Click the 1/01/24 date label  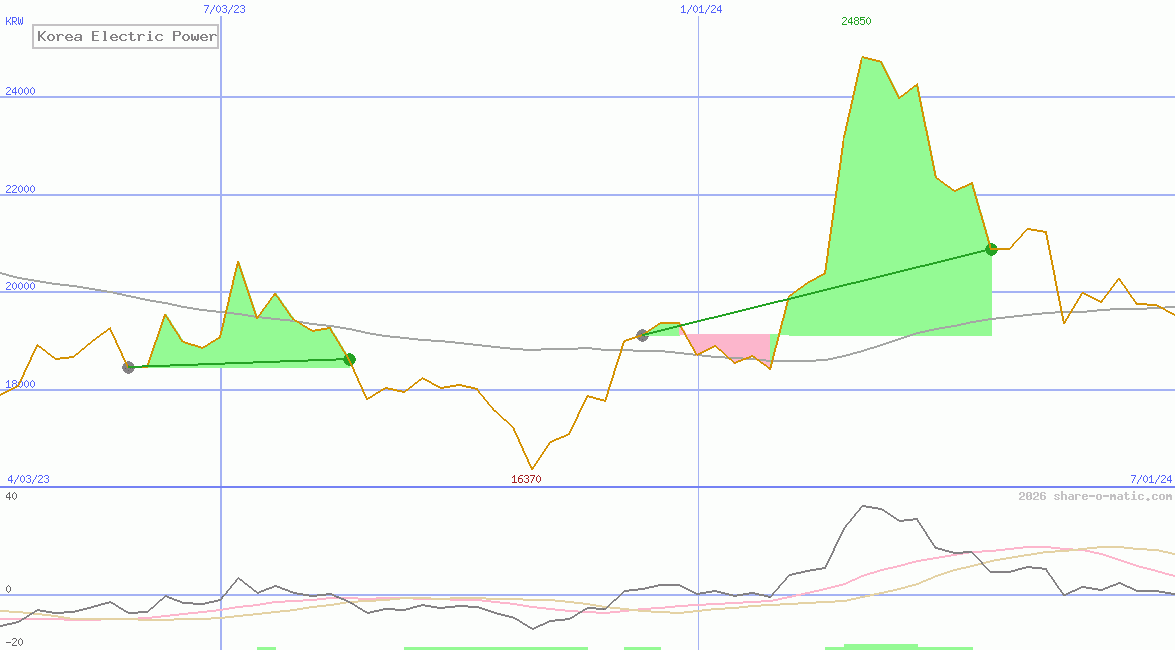701,9
